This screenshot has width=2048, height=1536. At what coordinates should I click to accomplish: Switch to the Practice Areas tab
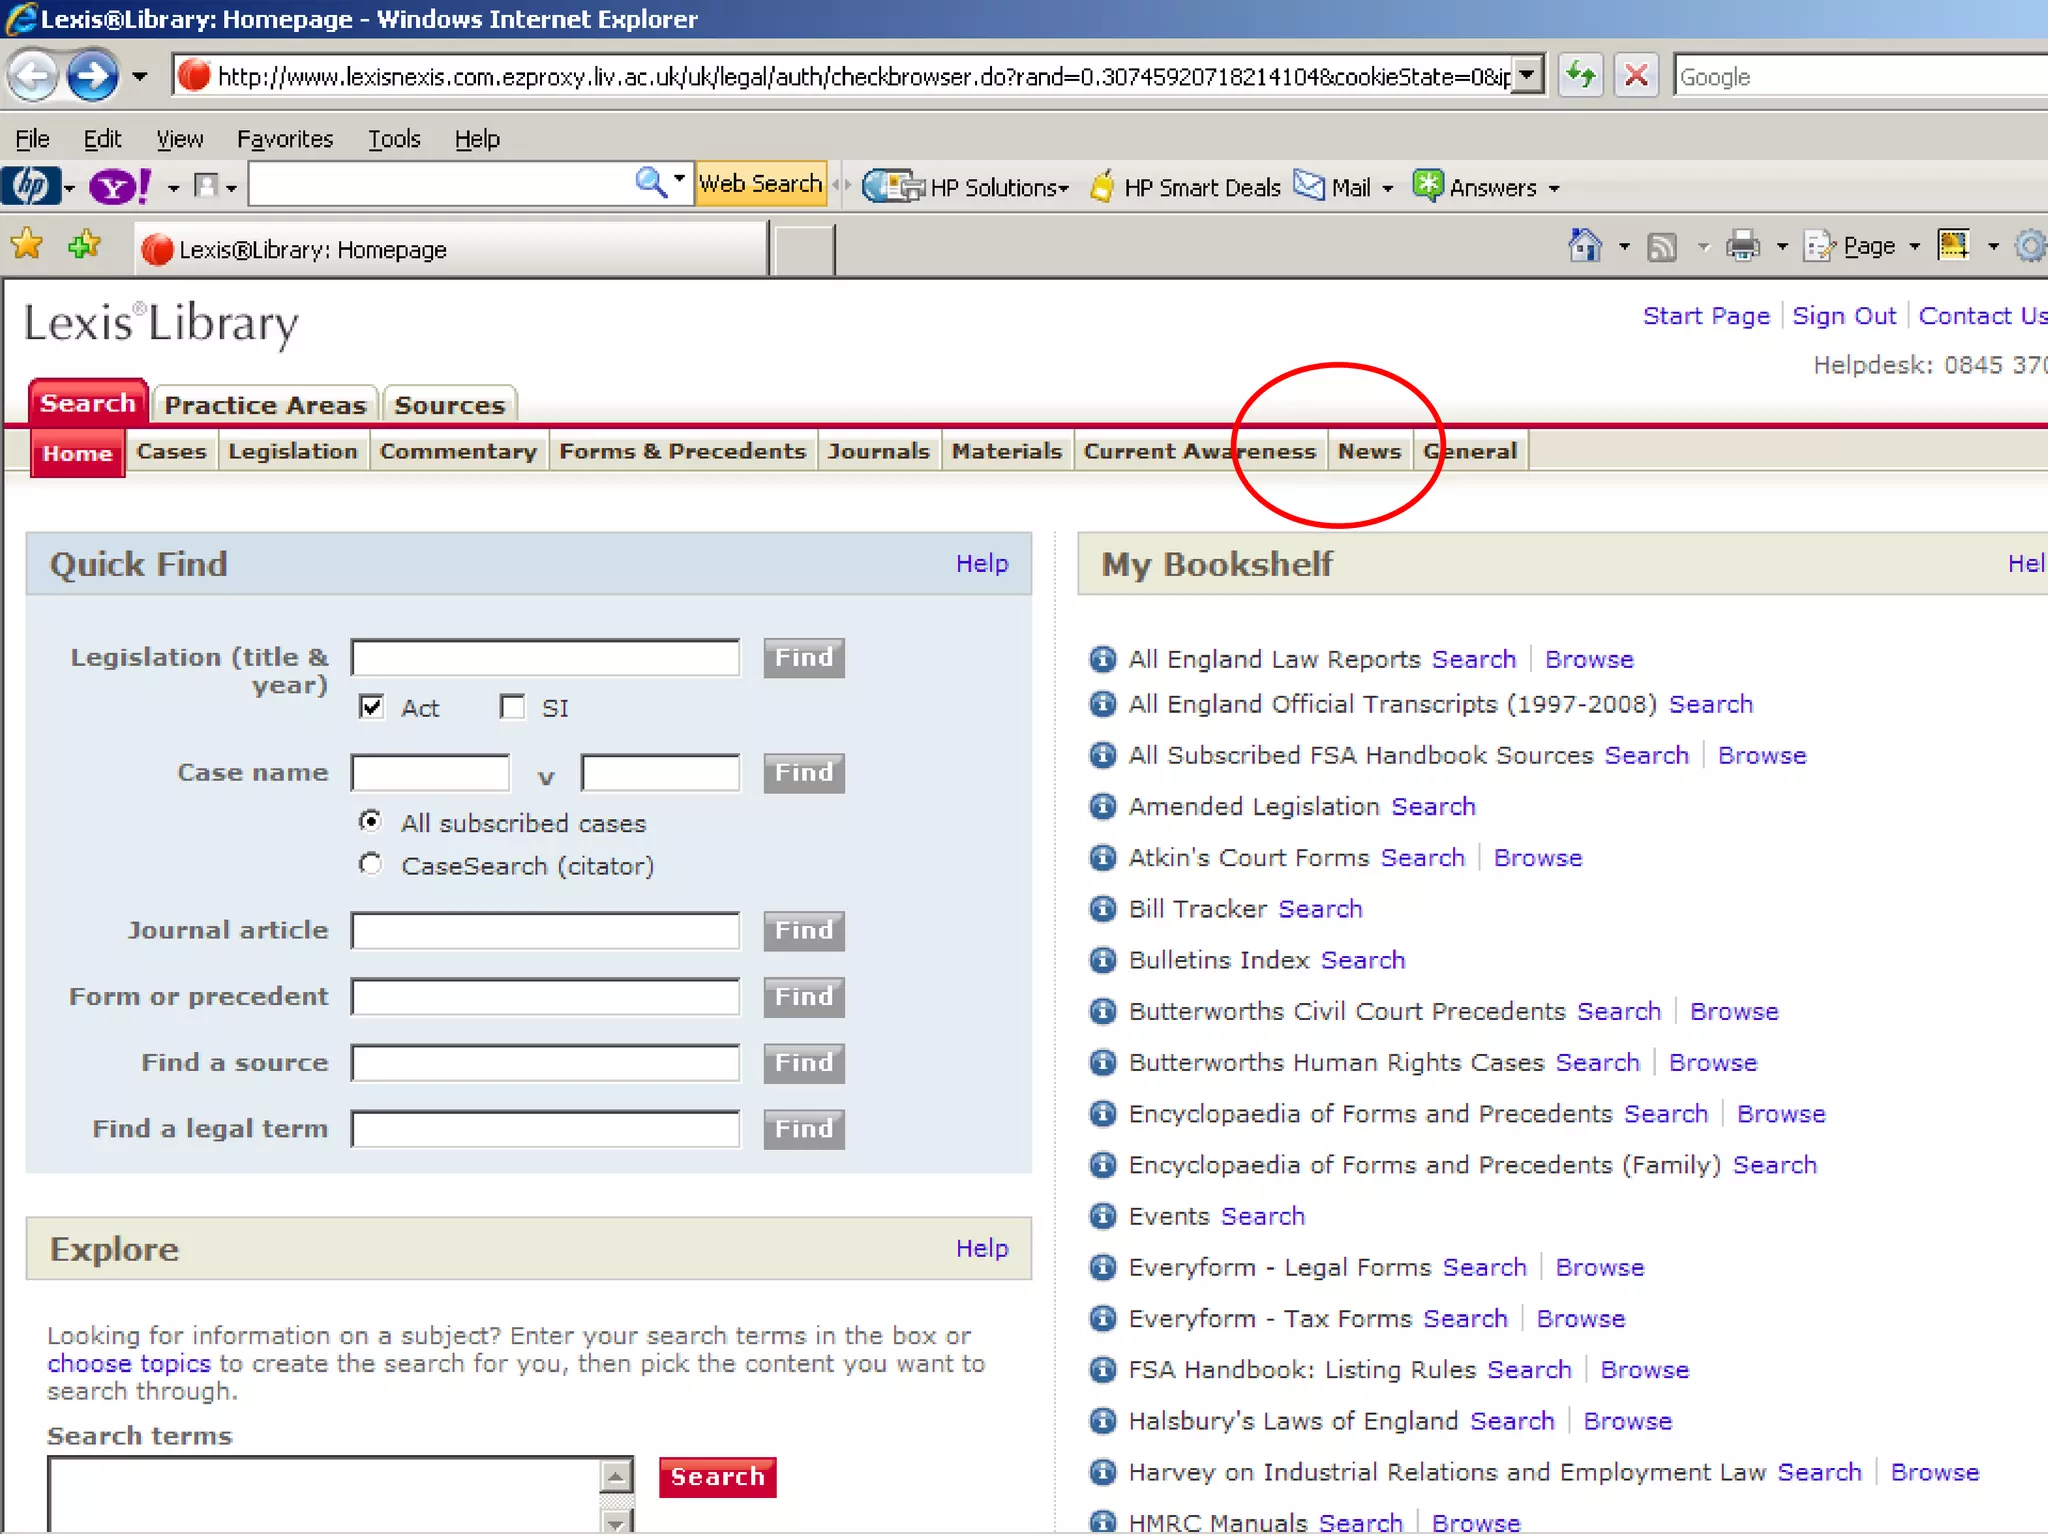coord(265,405)
